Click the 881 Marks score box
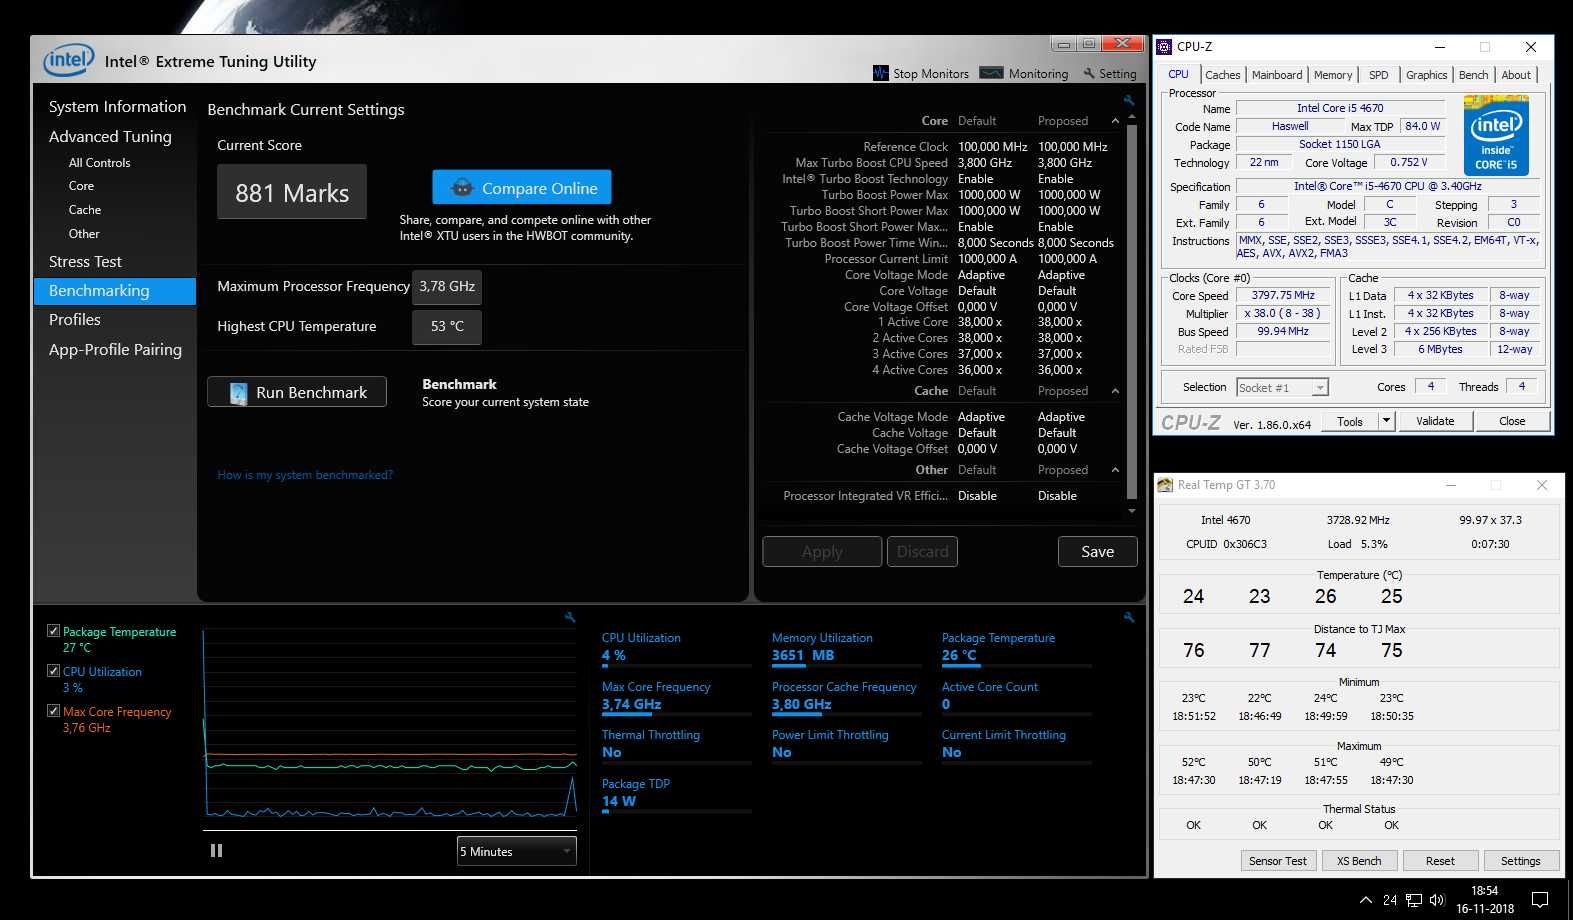This screenshot has height=920, width=1573. [292, 192]
